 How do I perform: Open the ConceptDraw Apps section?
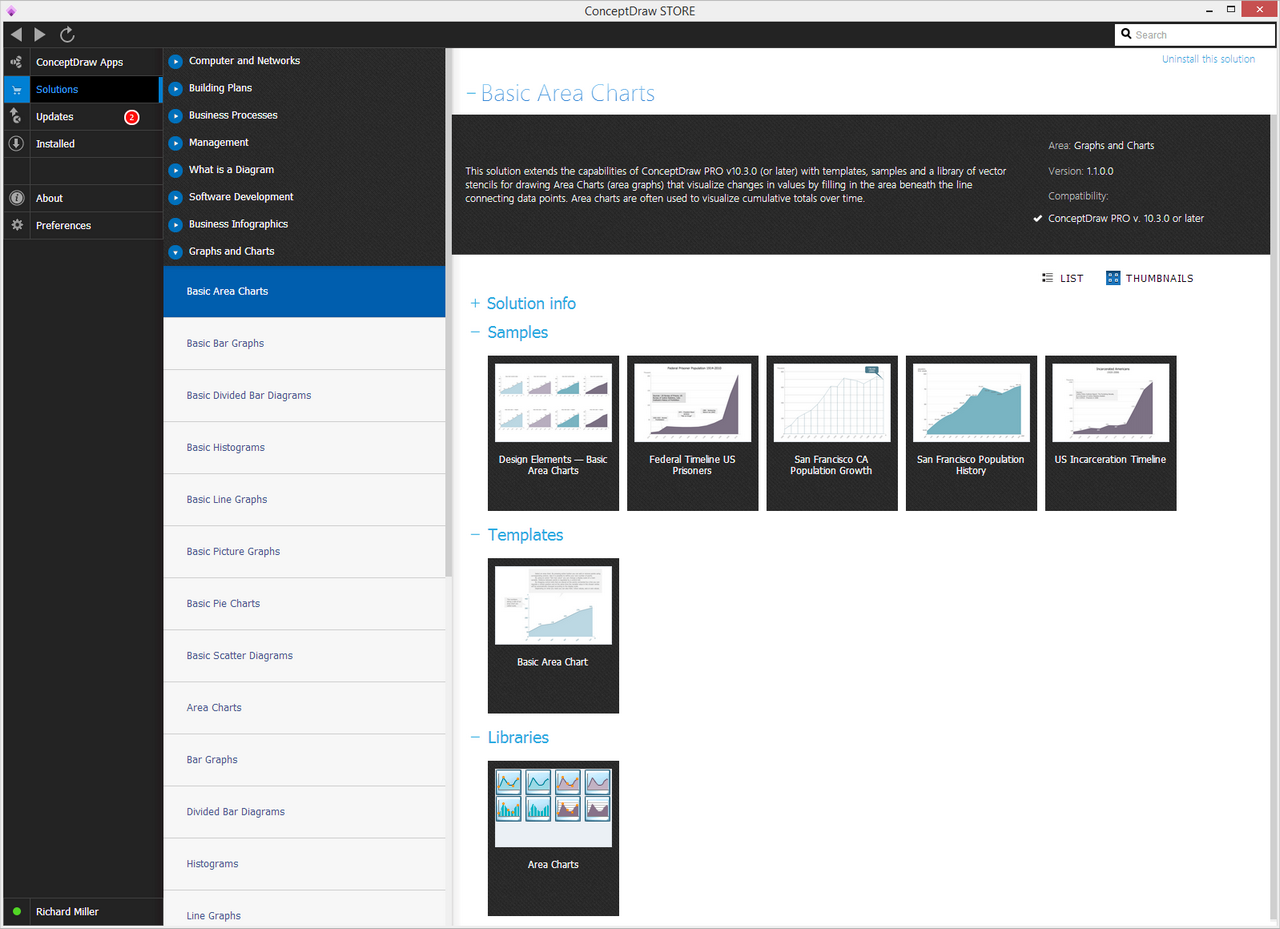click(x=80, y=62)
